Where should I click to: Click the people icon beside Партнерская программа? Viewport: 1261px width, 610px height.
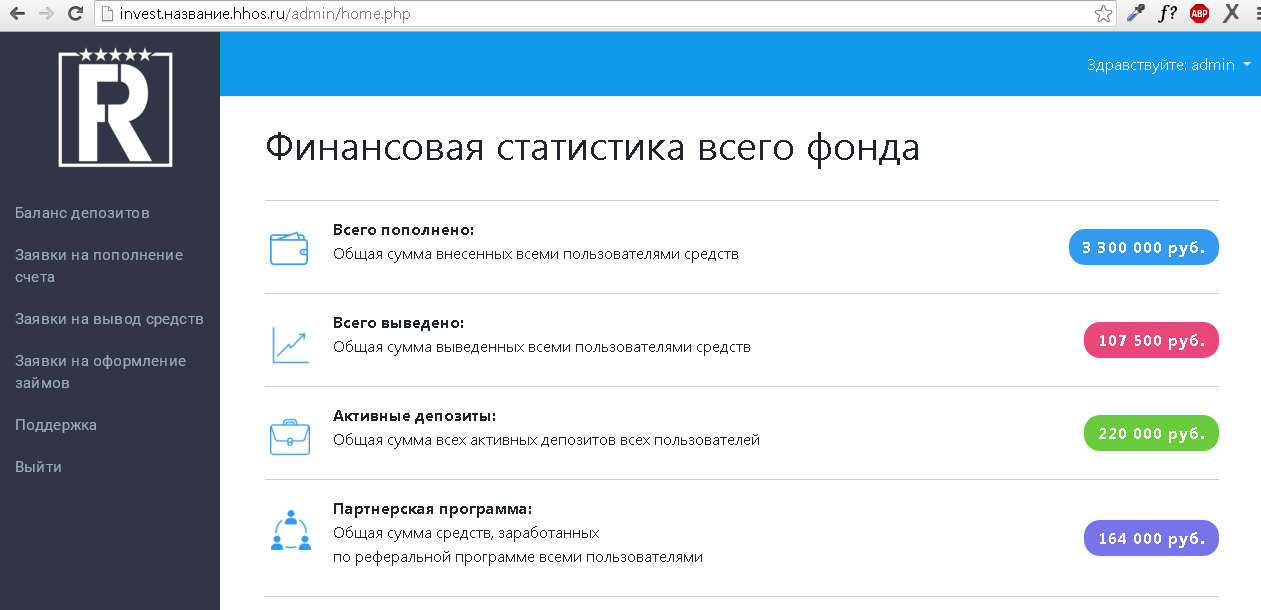(x=291, y=530)
